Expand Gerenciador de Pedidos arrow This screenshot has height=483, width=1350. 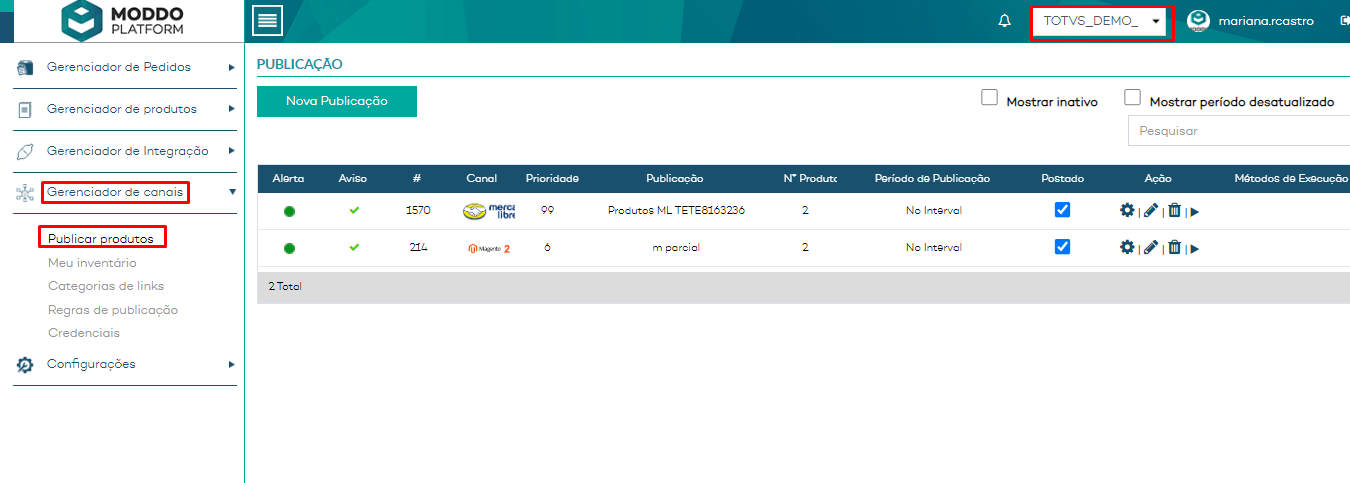tap(231, 68)
